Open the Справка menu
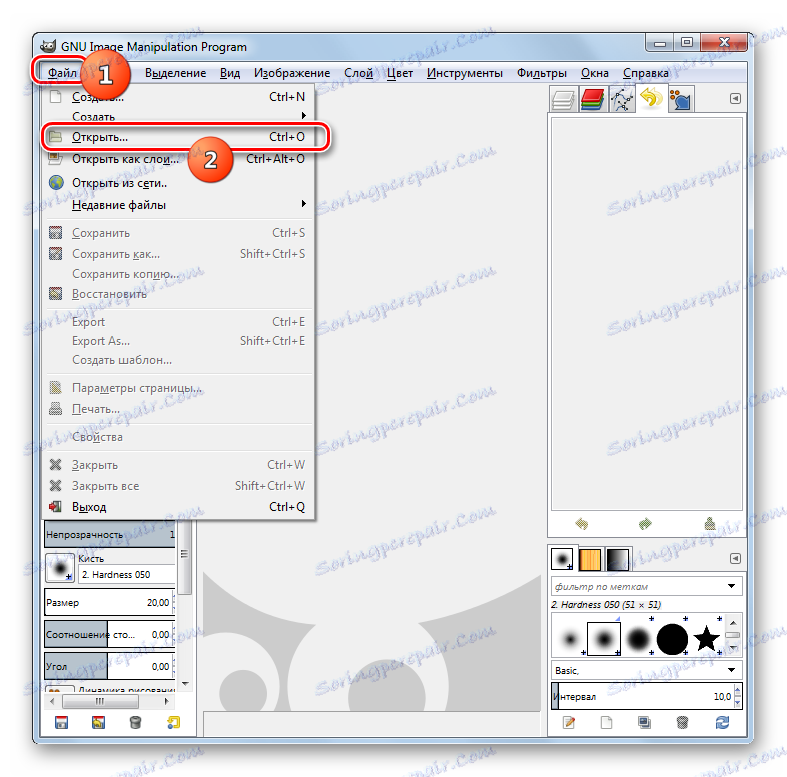The height and width of the screenshot is (777, 787). point(645,73)
